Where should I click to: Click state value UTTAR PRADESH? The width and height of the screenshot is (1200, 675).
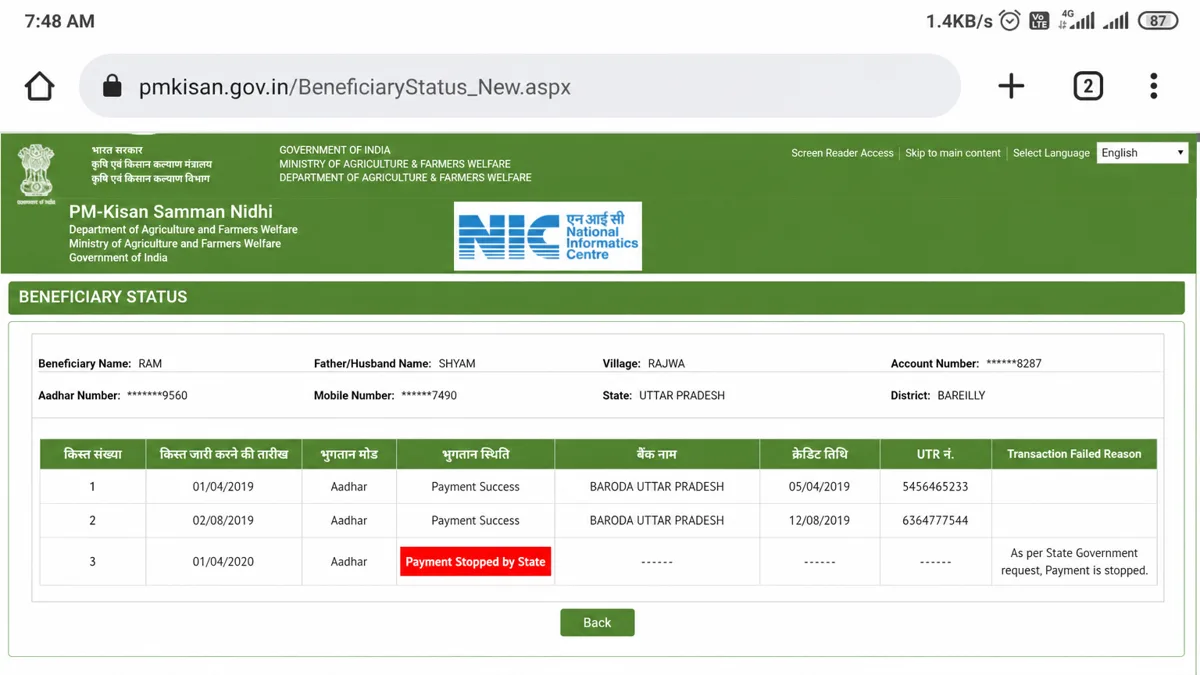tap(682, 396)
